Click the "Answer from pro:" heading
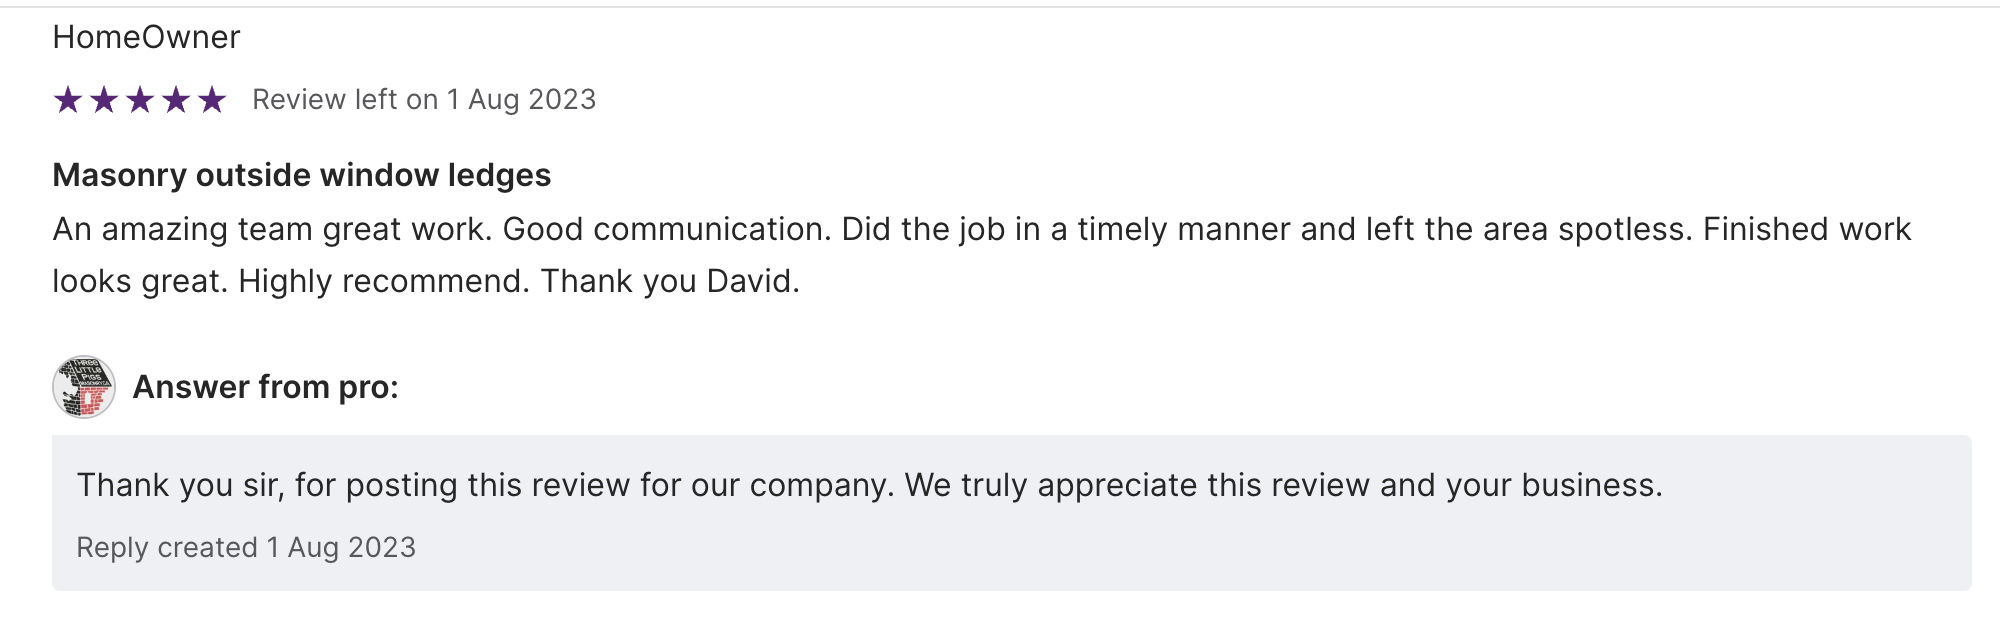Viewport: 2000px width, 634px height. tap(265, 387)
